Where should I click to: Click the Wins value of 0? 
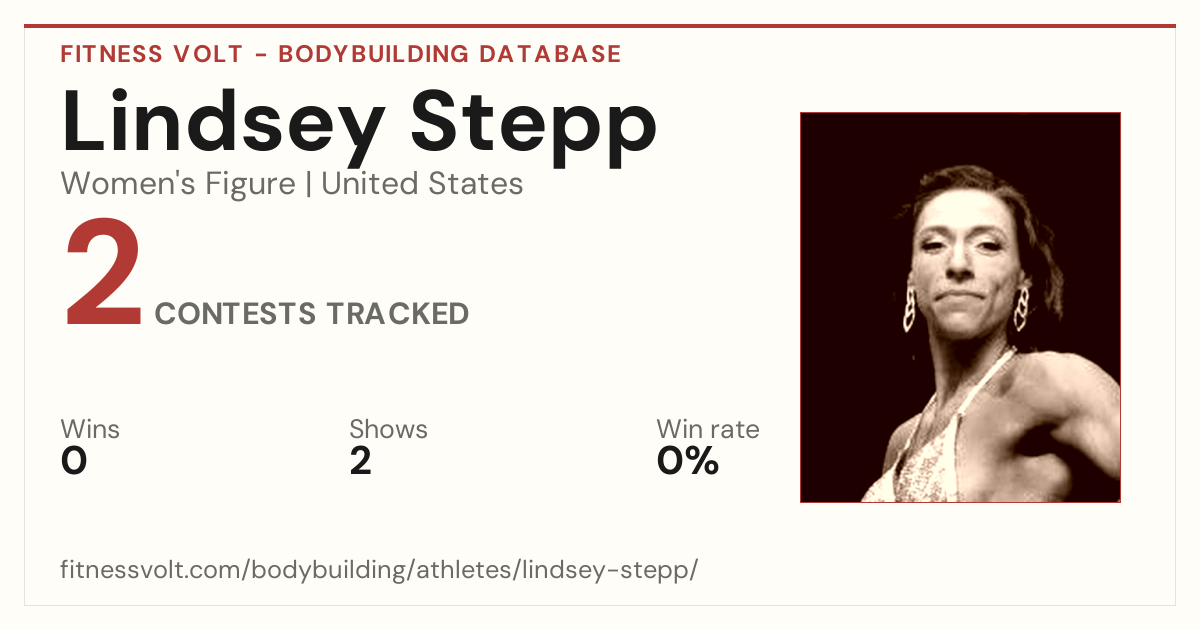(74, 461)
